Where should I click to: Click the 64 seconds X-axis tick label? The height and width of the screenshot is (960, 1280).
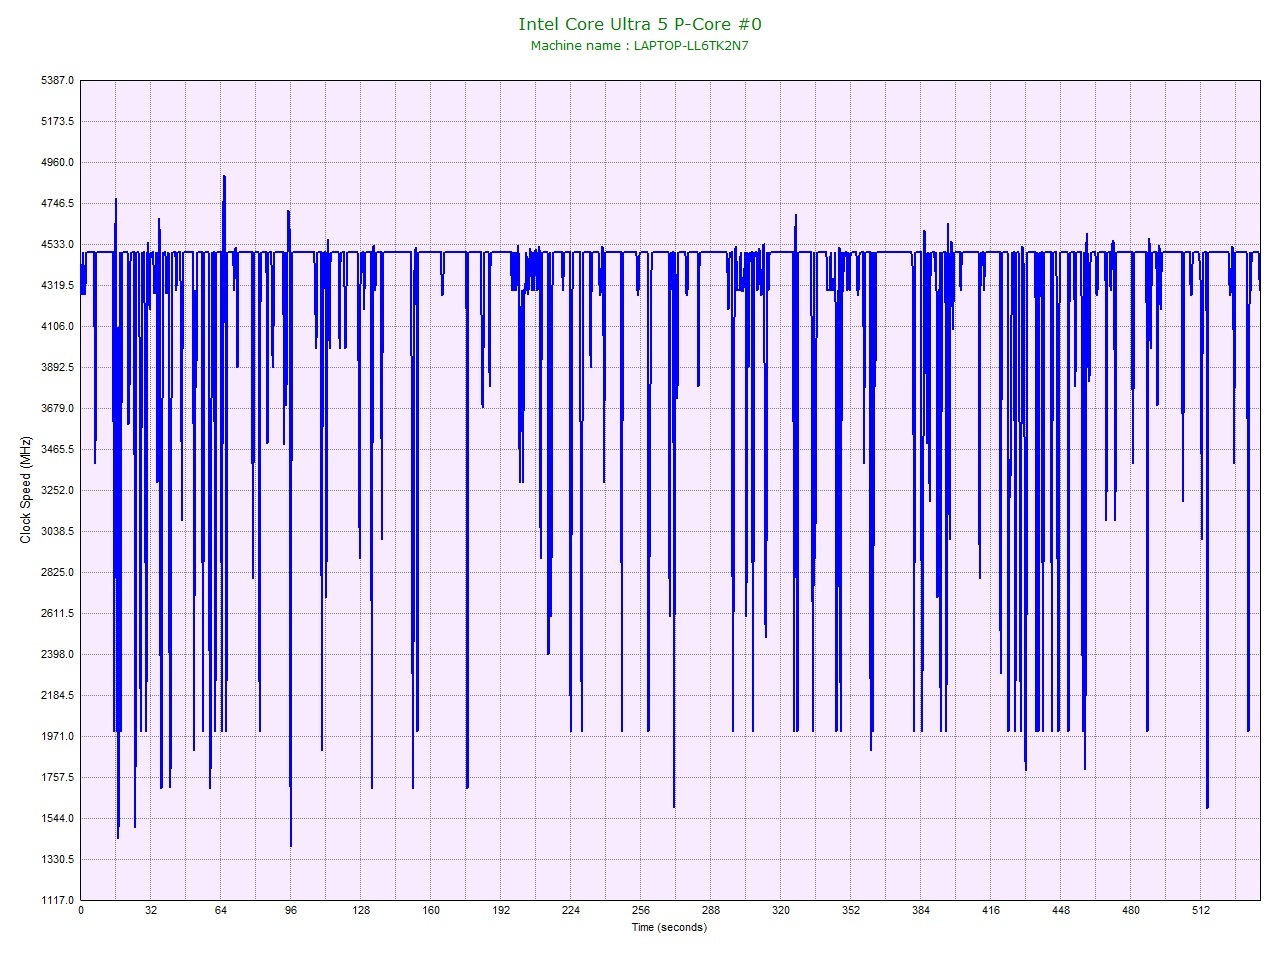click(221, 911)
